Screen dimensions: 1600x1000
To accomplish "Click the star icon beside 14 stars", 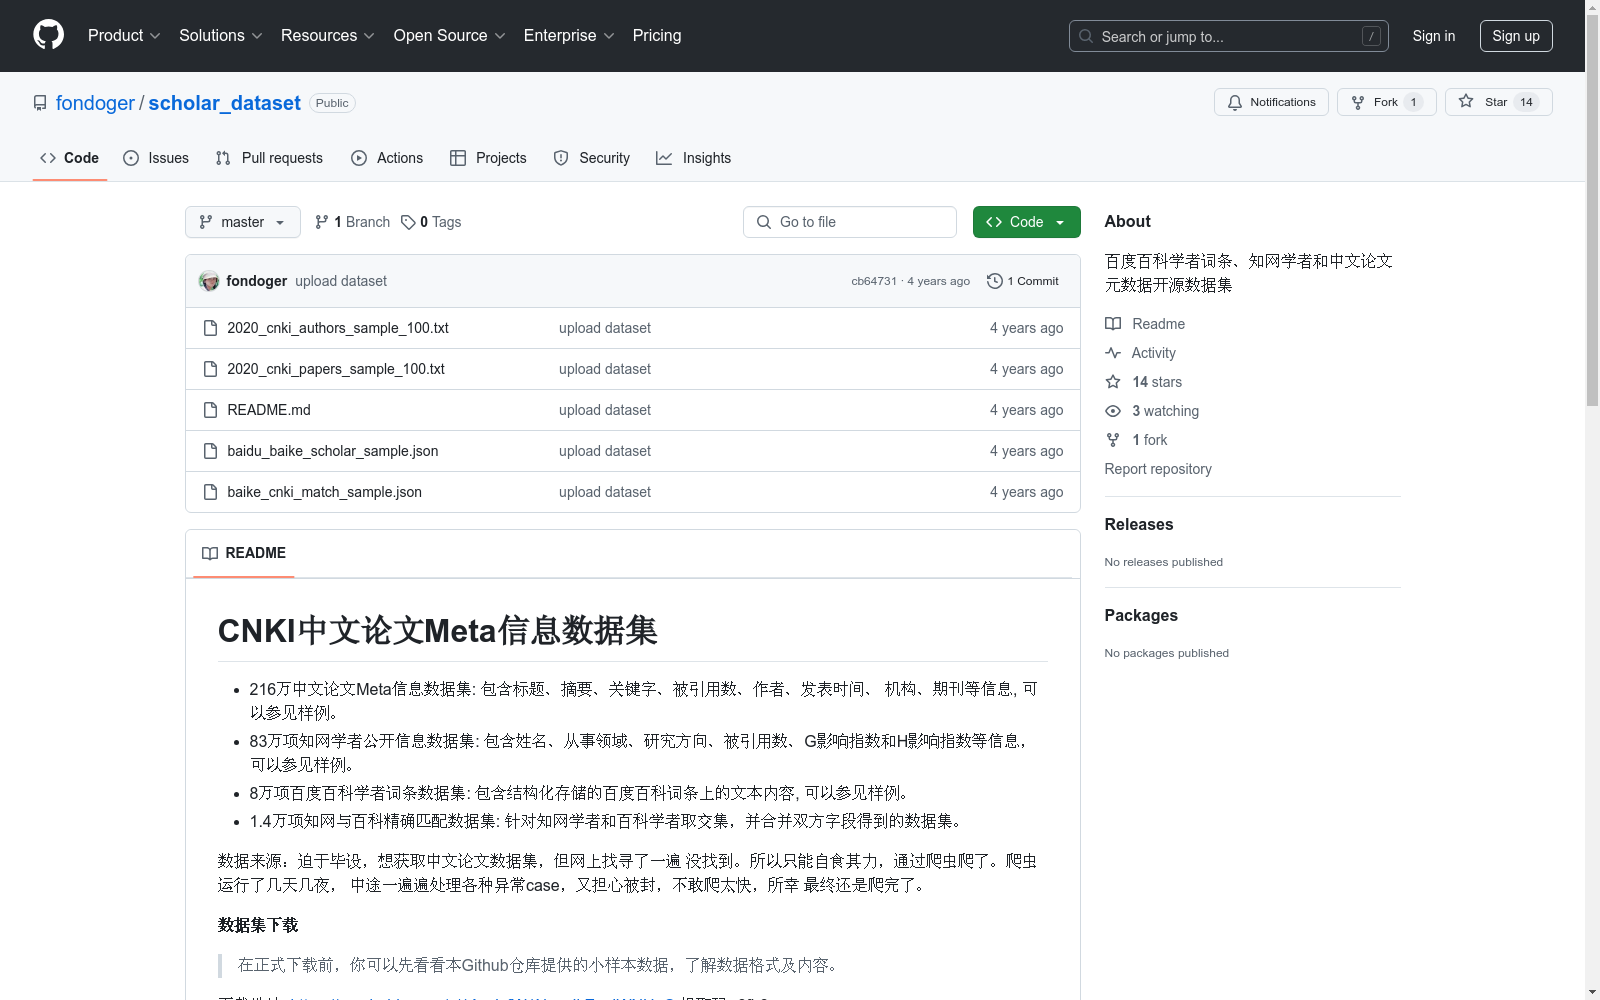I will (x=1113, y=382).
